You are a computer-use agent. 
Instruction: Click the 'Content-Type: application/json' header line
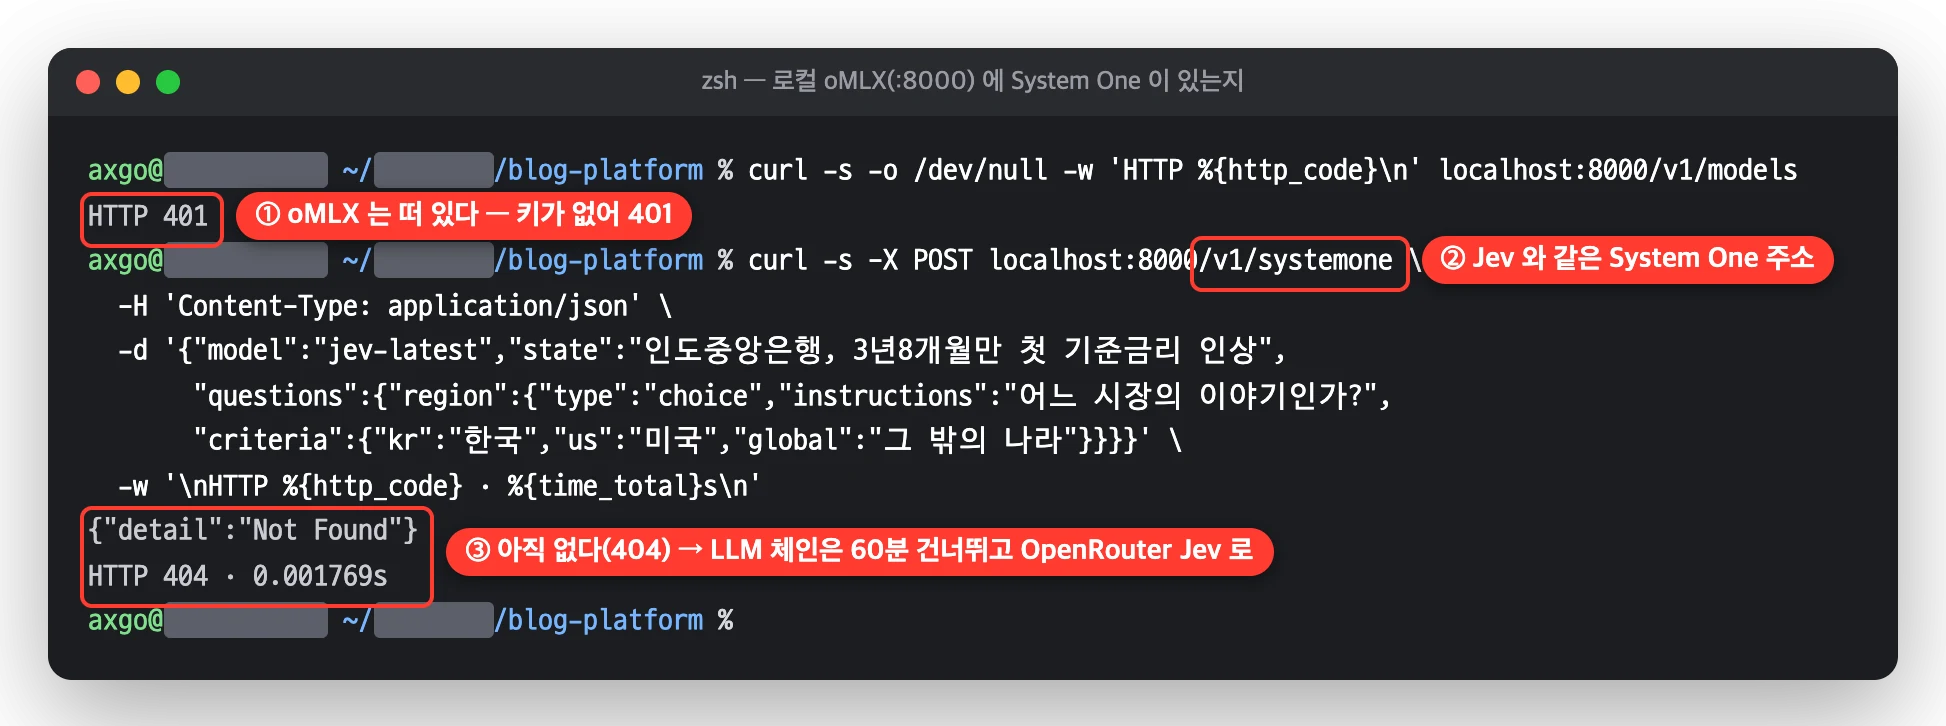[394, 305]
